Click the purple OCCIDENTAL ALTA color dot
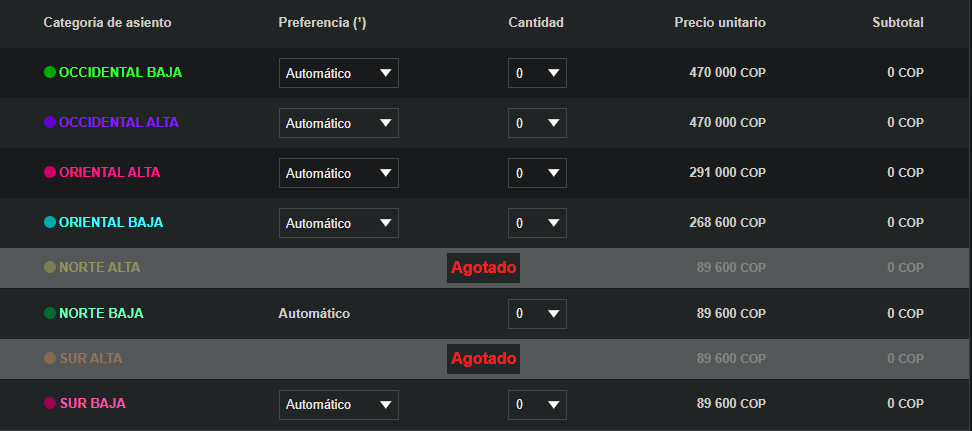 pos(50,123)
